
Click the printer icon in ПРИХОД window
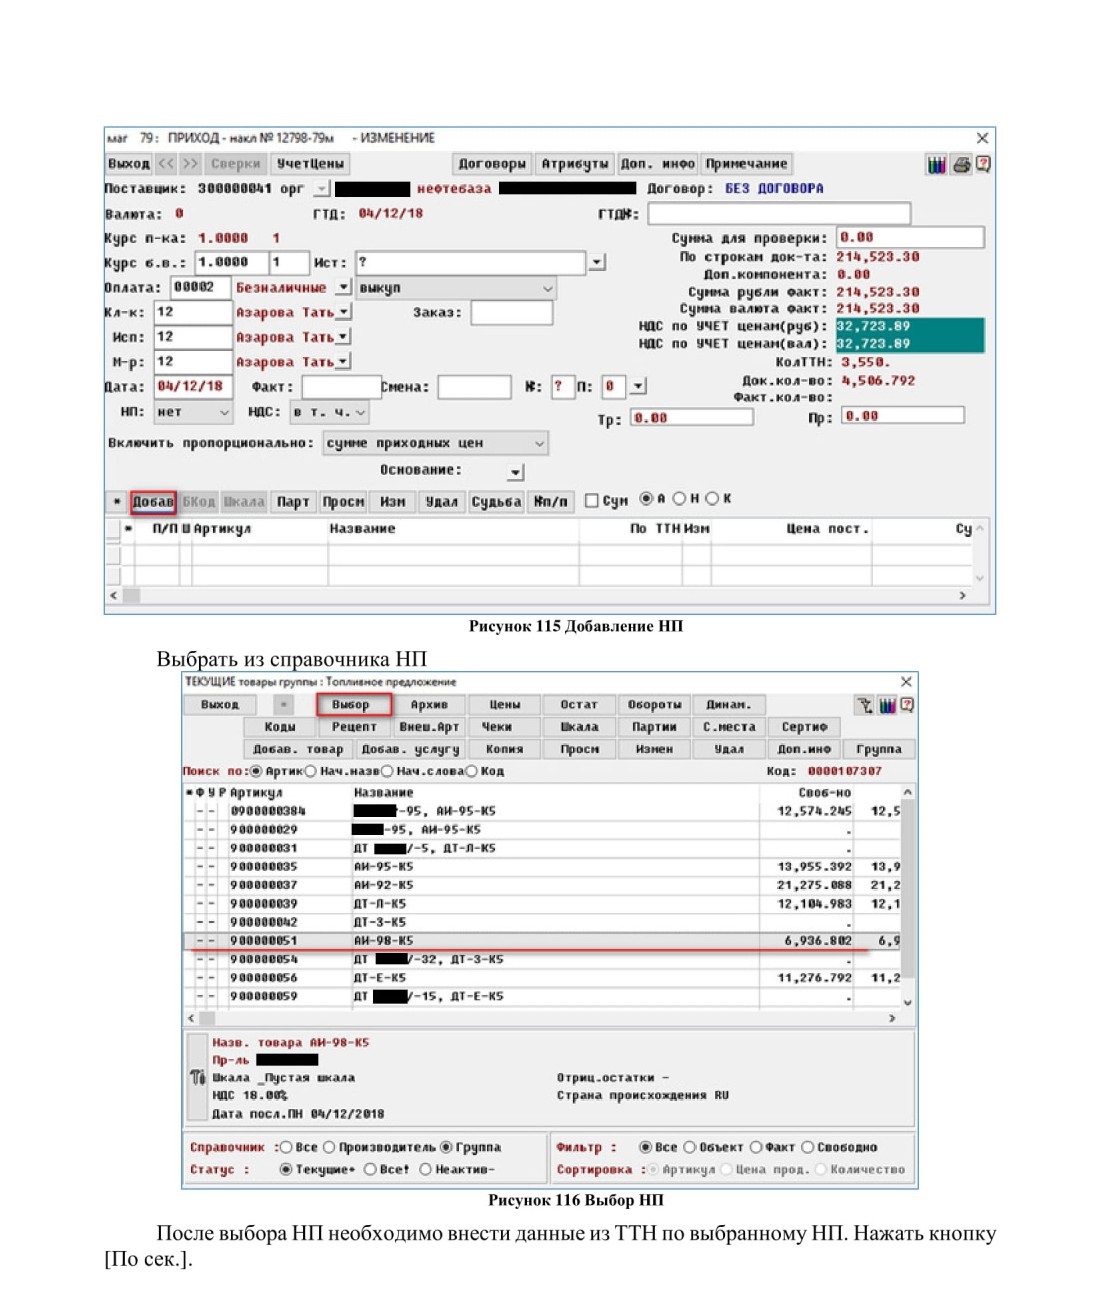pyautogui.click(x=961, y=165)
